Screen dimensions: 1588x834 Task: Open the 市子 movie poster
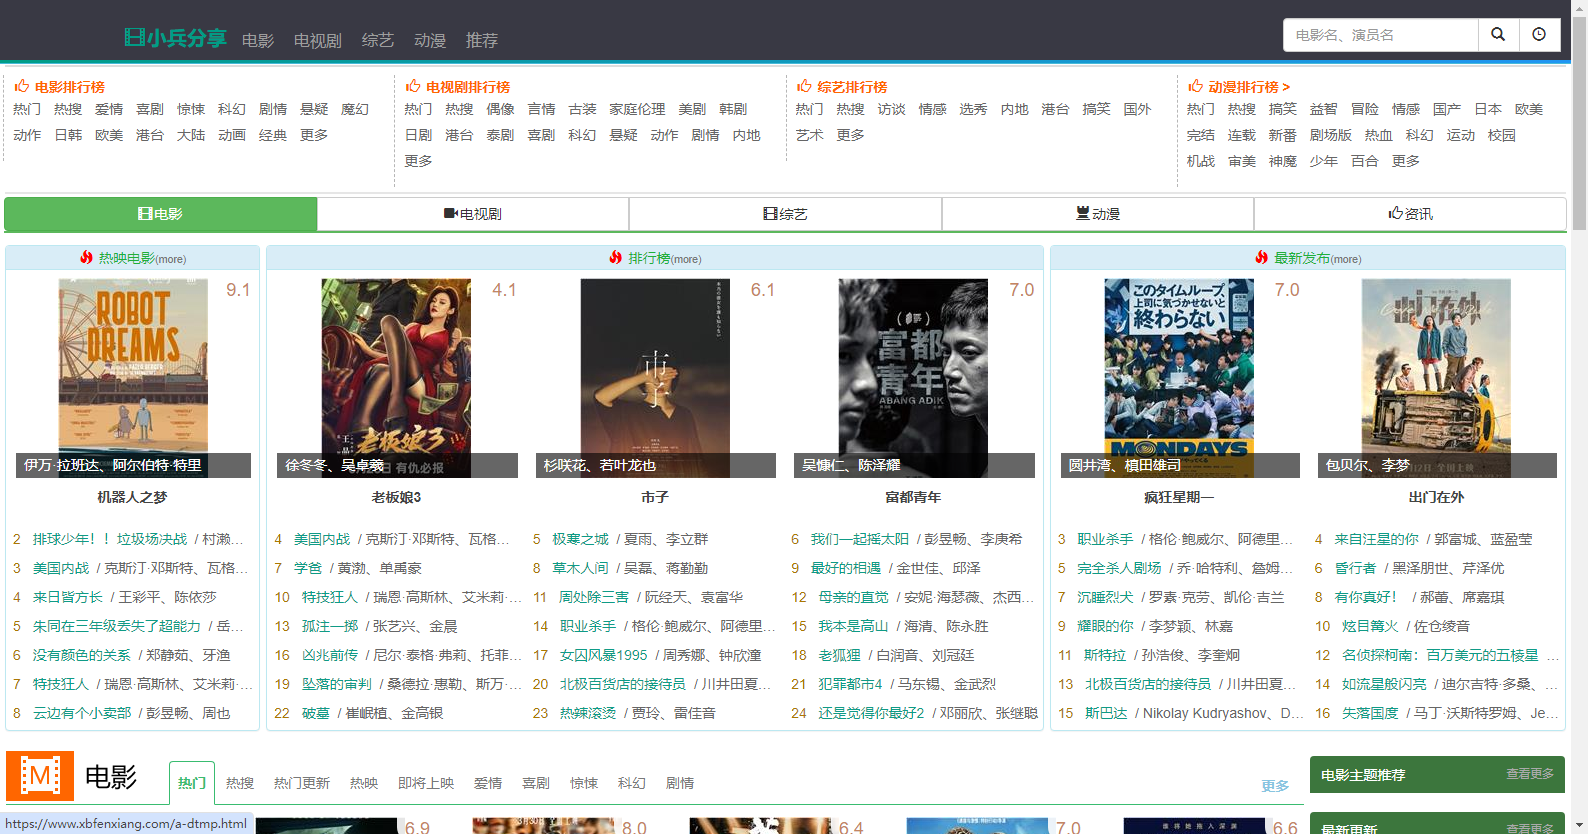click(655, 378)
